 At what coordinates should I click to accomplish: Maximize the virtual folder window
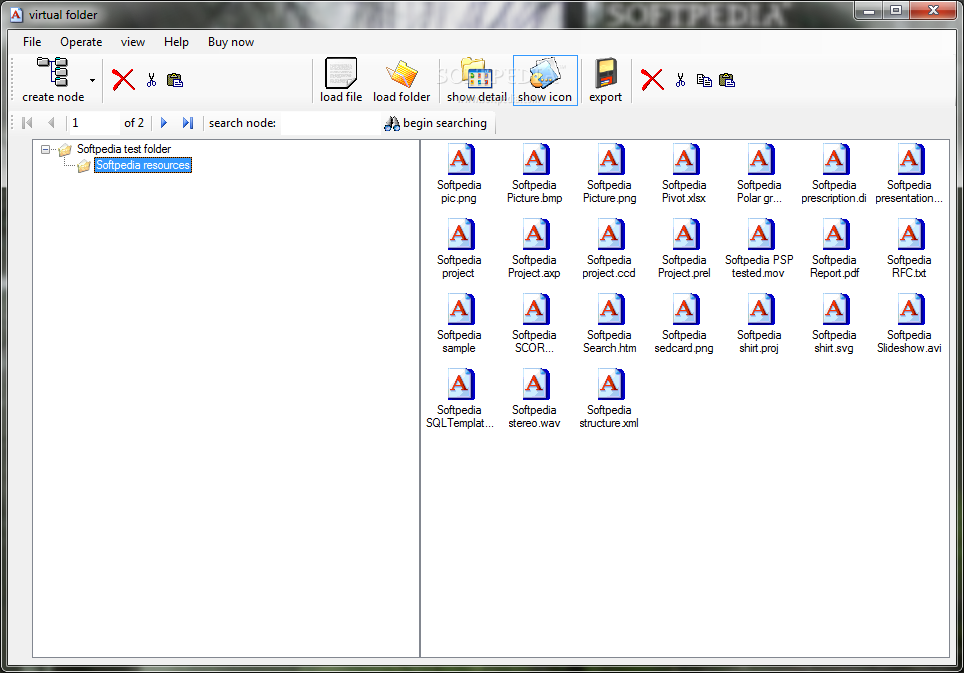click(896, 10)
